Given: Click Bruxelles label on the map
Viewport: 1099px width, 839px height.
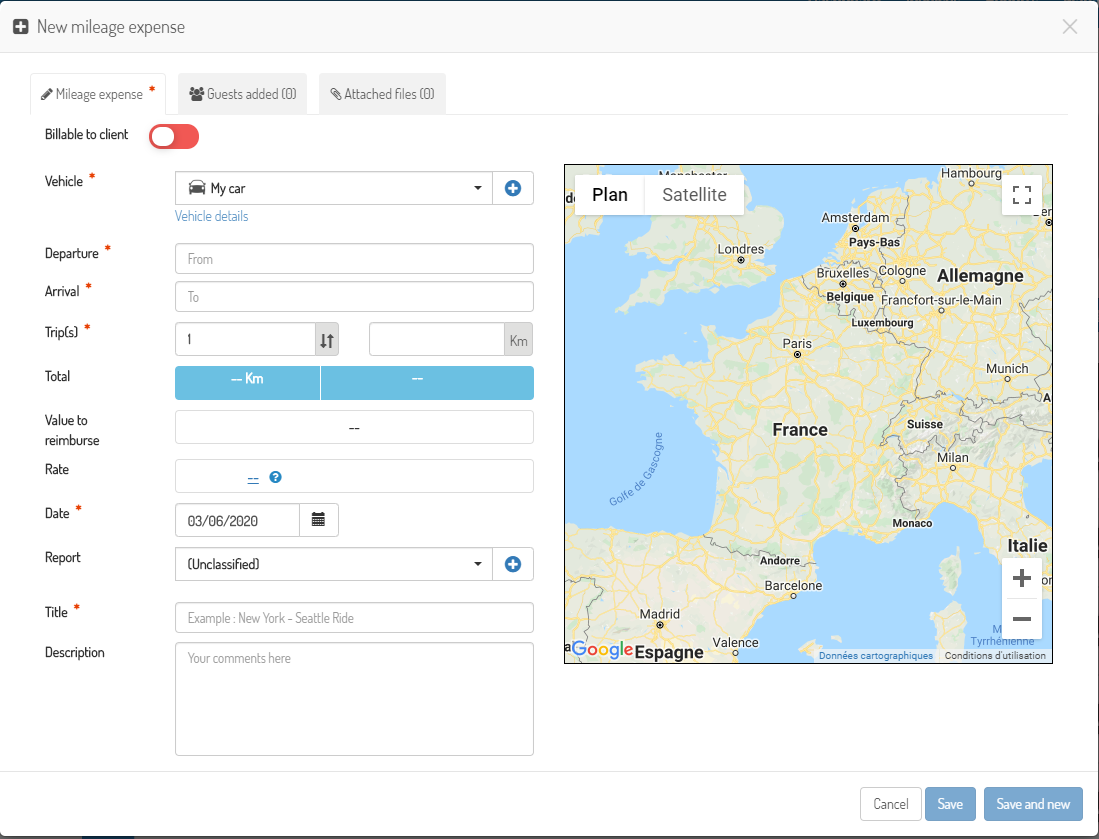Looking at the screenshot, I should point(842,273).
